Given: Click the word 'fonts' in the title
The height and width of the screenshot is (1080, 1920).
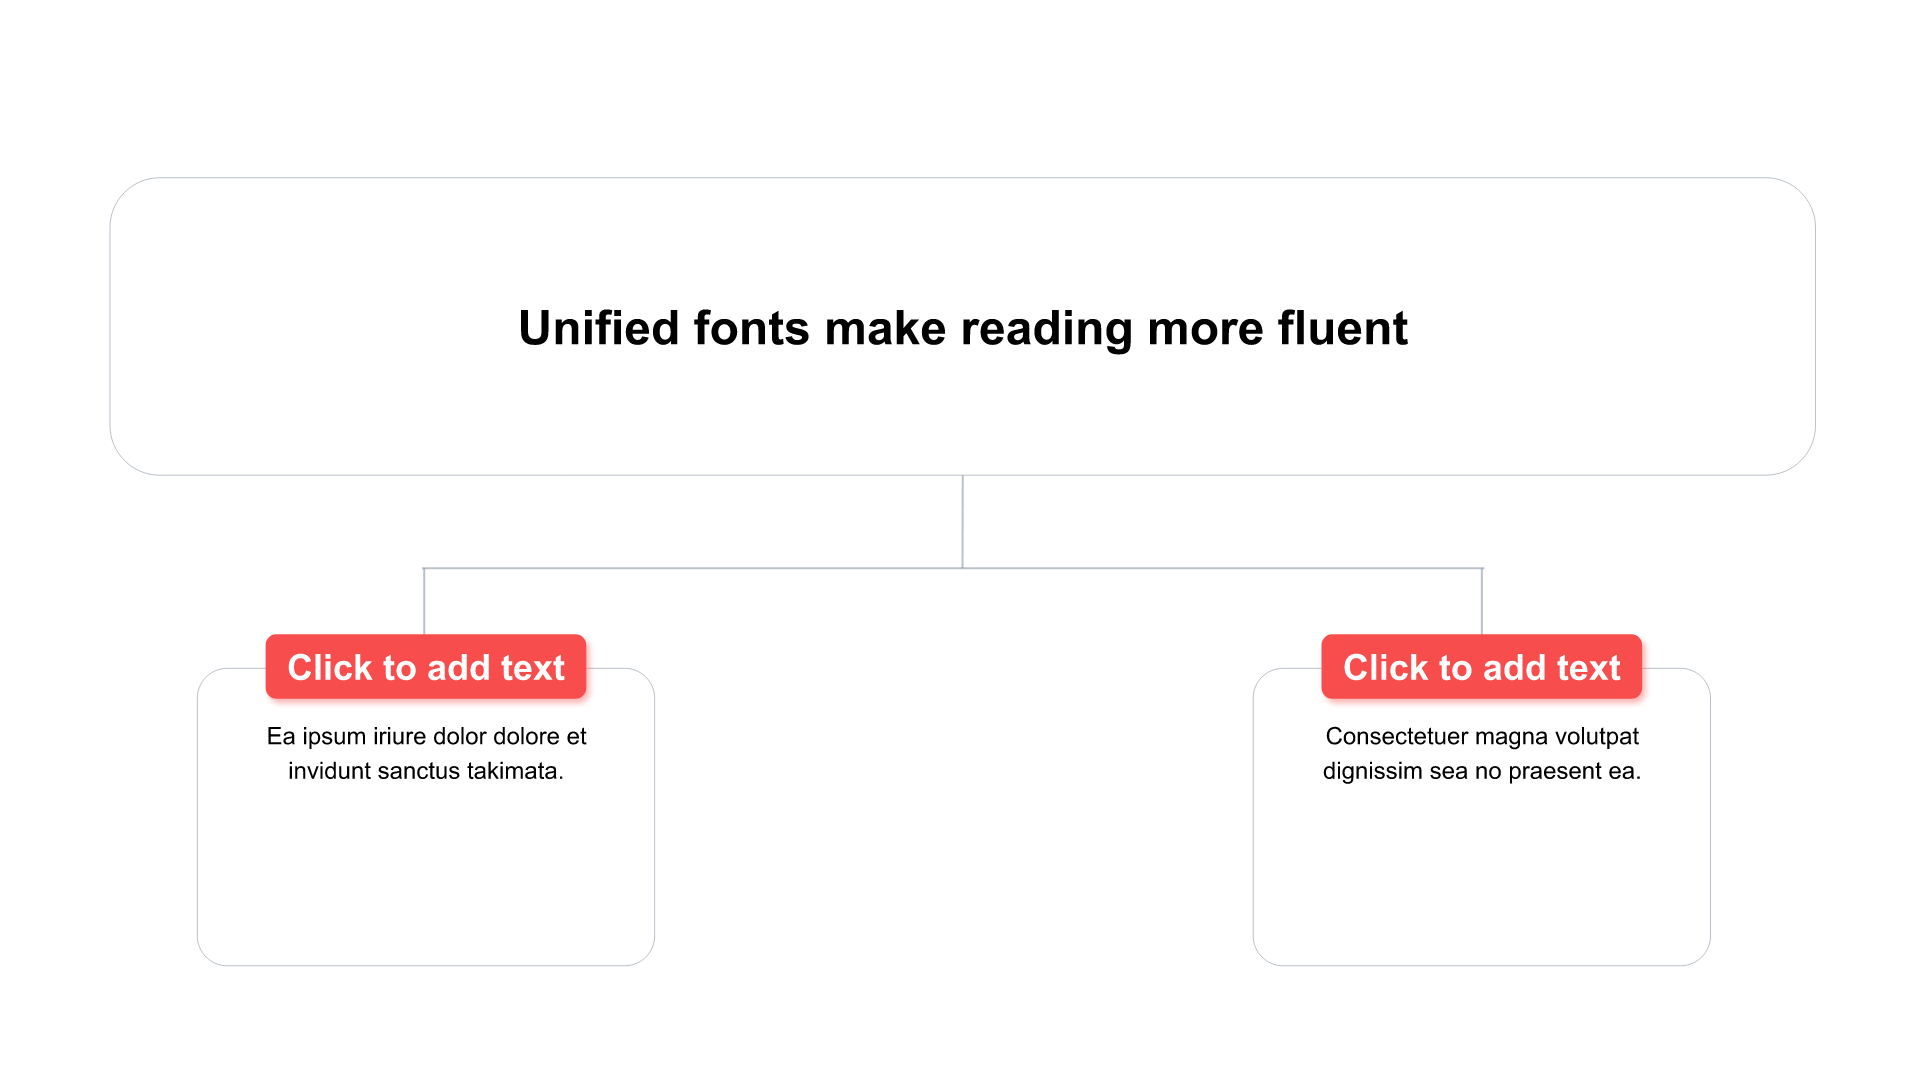Looking at the screenshot, I should click(x=751, y=328).
